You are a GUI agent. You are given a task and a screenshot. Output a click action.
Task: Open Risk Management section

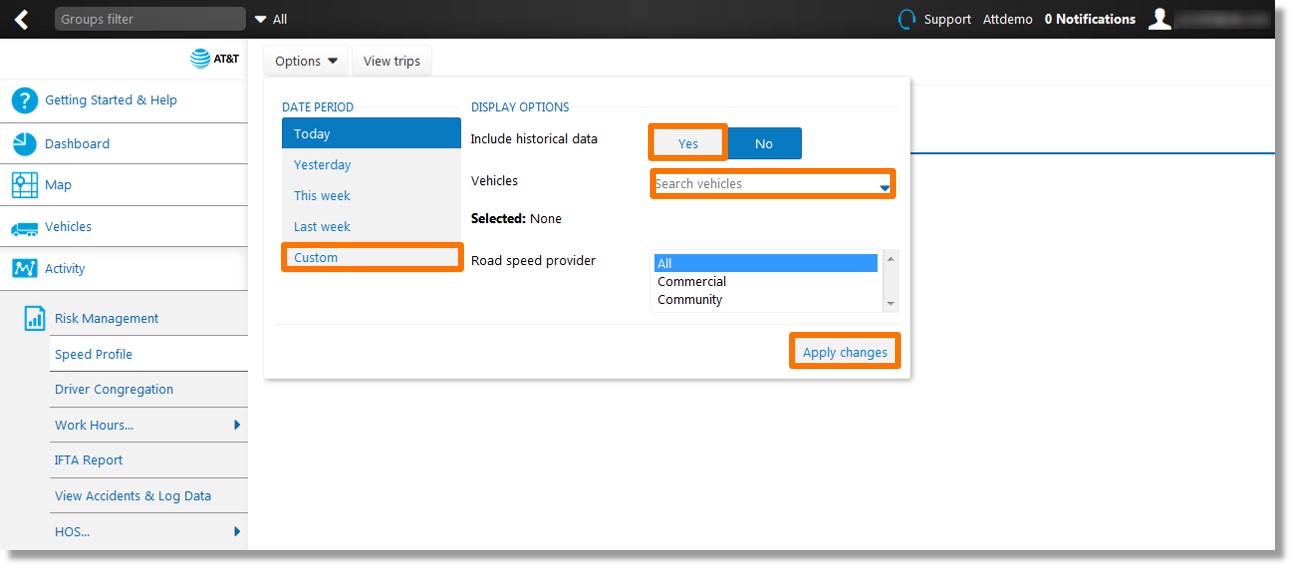click(x=107, y=319)
